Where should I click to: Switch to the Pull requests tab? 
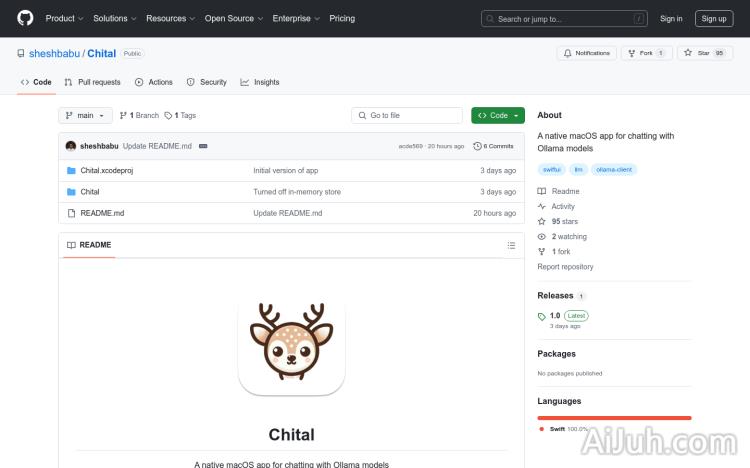click(92, 82)
